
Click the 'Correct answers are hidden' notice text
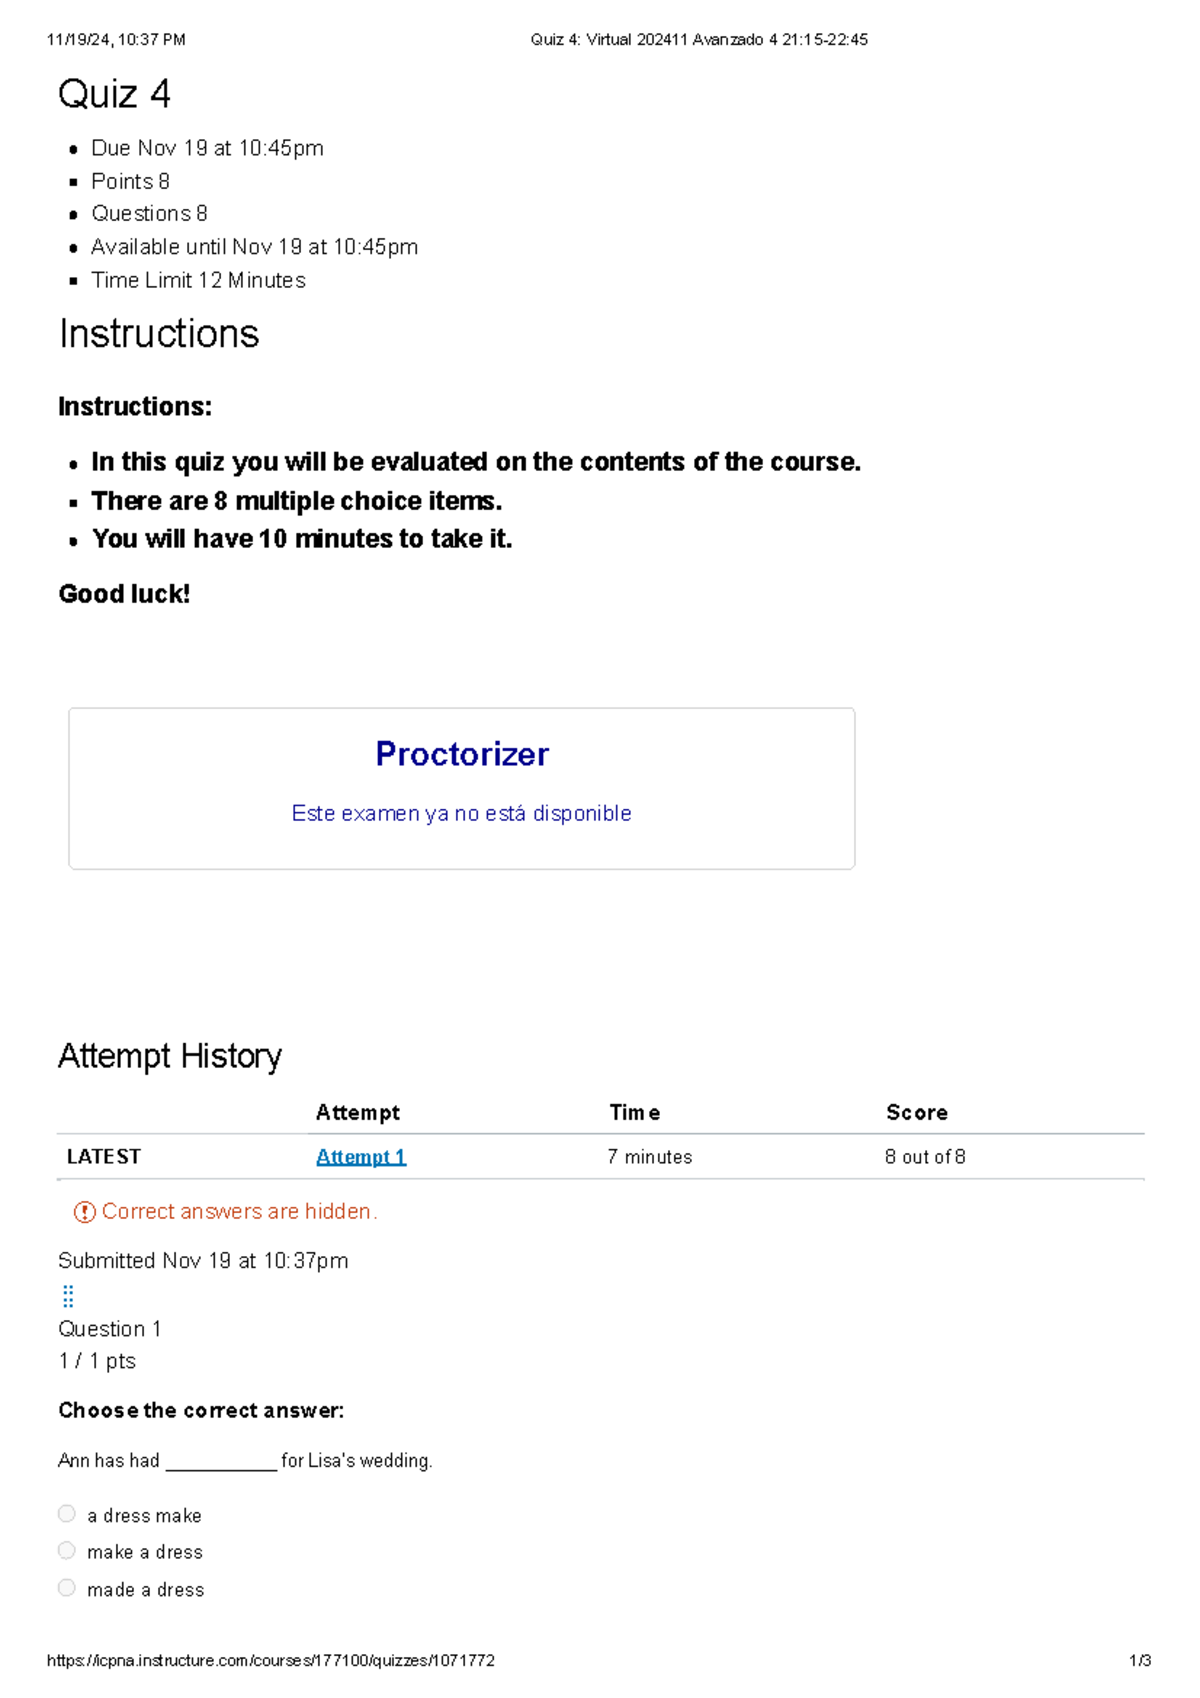239,1212
